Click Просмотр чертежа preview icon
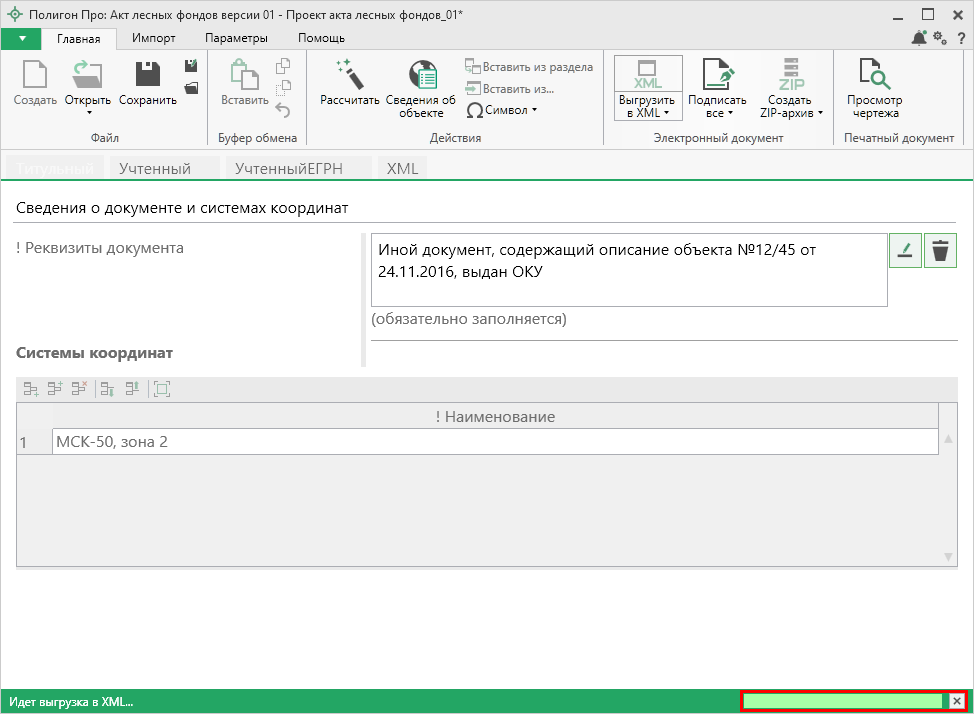This screenshot has height=714, width=974. click(874, 74)
